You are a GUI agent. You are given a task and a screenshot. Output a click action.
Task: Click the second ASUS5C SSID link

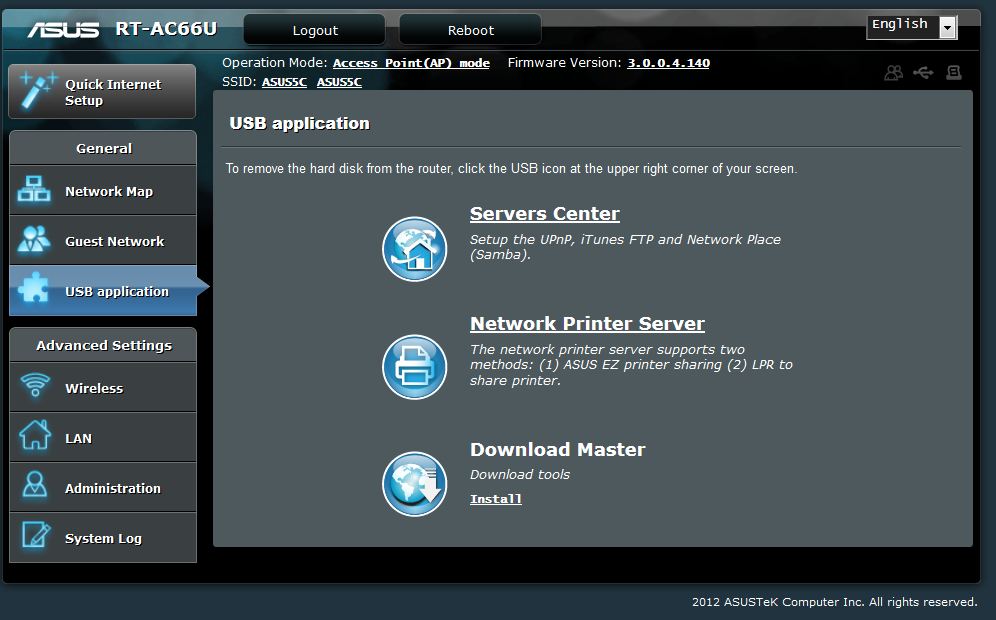339,82
